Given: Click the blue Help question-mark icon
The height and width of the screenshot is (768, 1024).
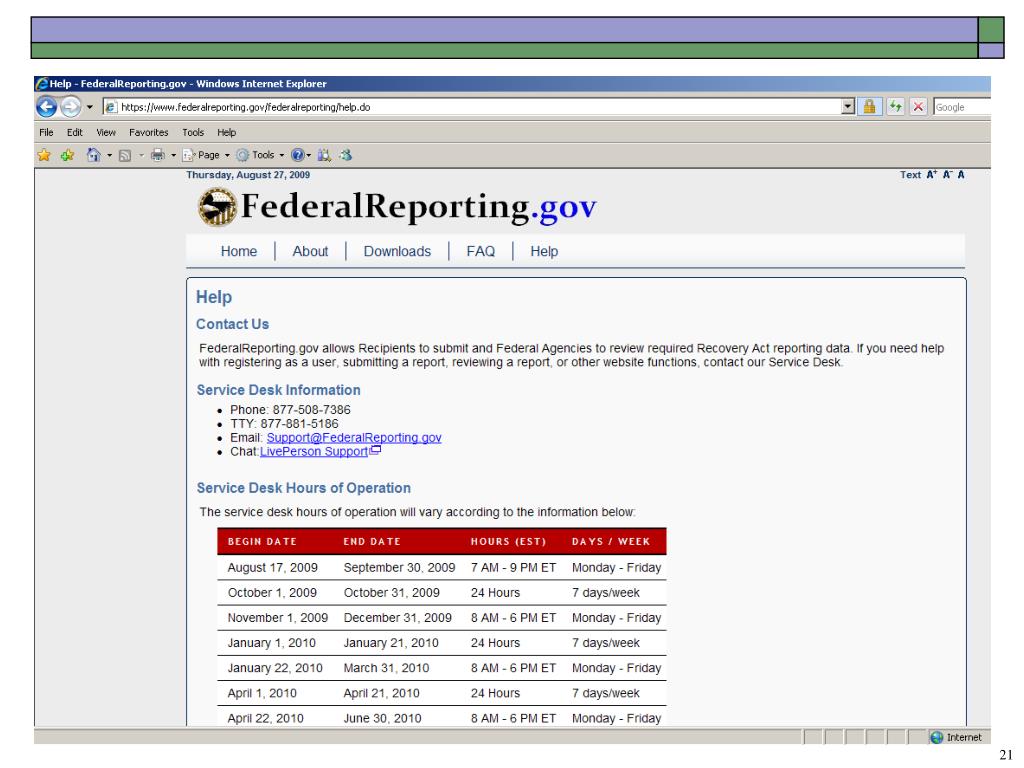Looking at the screenshot, I should click(297, 155).
